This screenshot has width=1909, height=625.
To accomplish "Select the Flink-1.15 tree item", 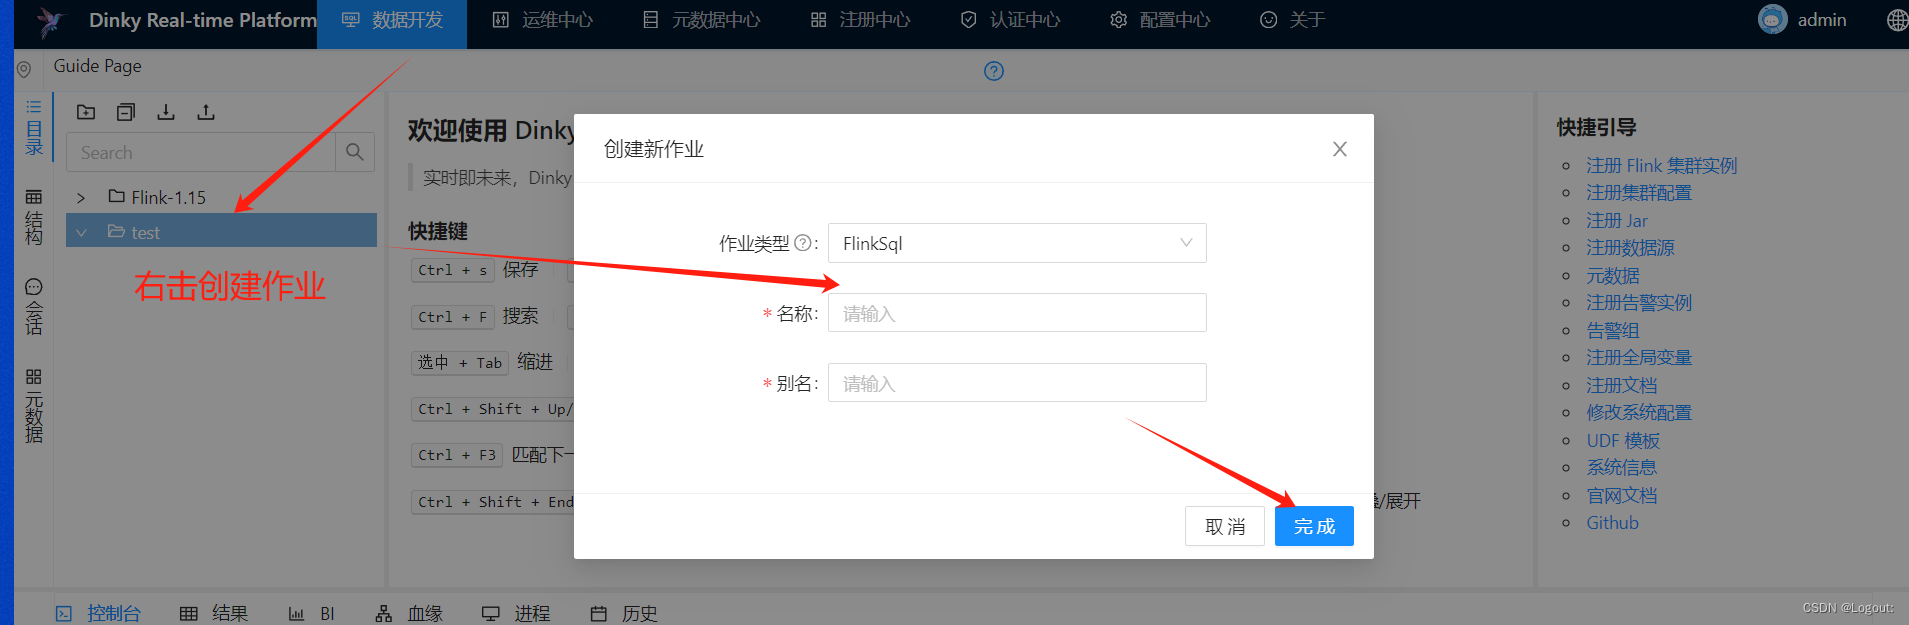I will [157, 197].
